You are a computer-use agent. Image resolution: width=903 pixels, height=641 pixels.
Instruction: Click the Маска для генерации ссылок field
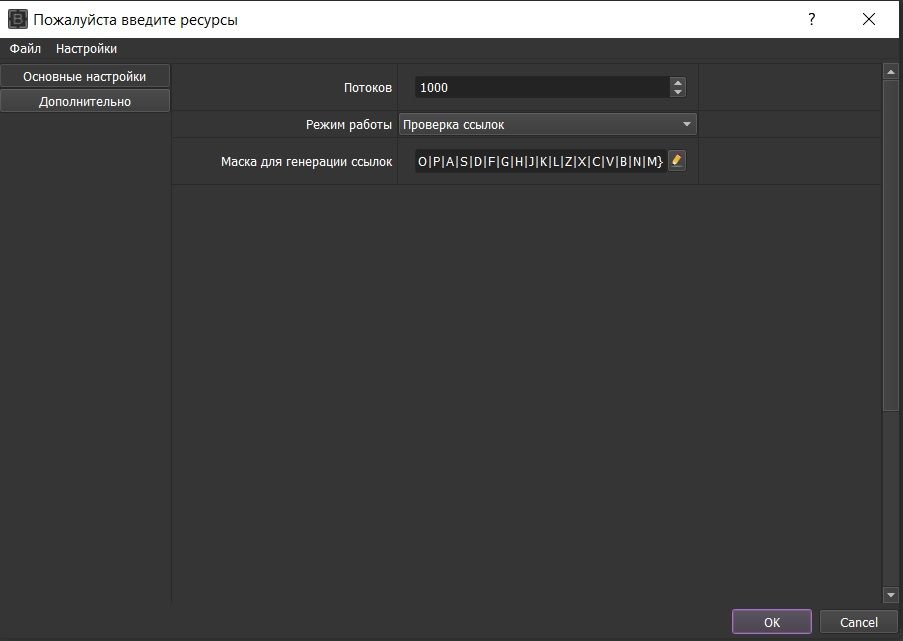[x=540, y=161]
